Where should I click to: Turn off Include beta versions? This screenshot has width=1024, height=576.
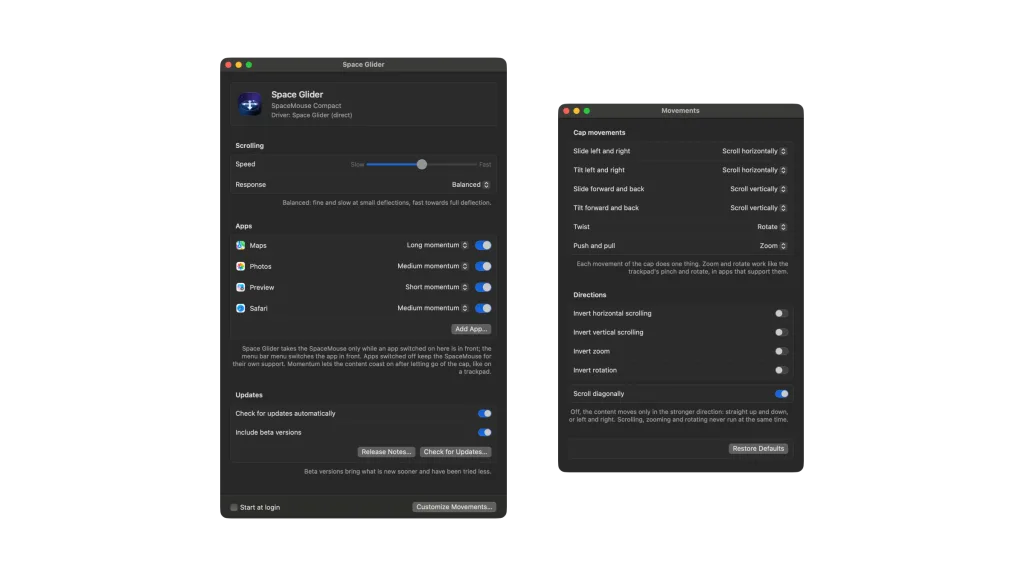(x=485, y=432)
